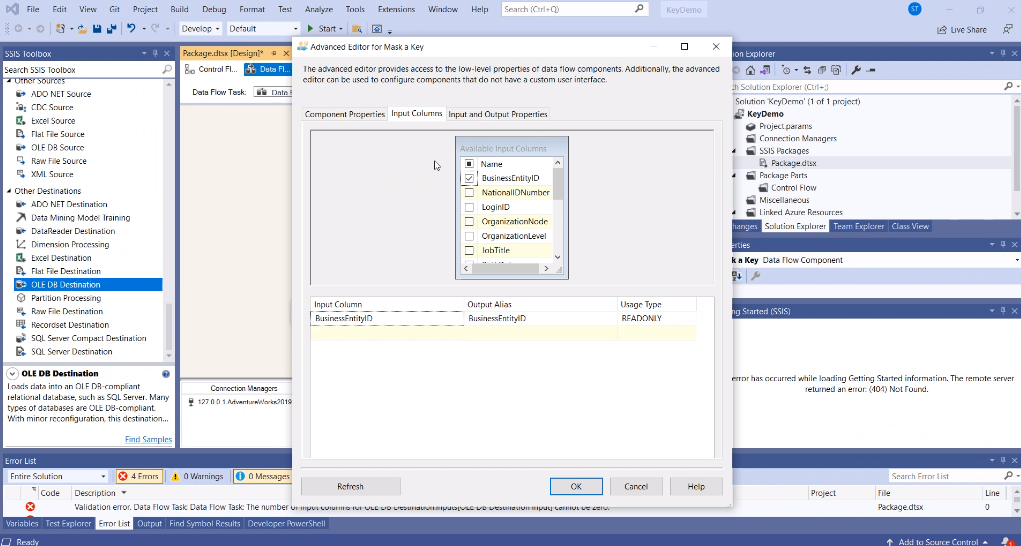The image size is (1021, 546).
Task: Collapse the Other Destinations toolbox group
Action: click(9, 191)
